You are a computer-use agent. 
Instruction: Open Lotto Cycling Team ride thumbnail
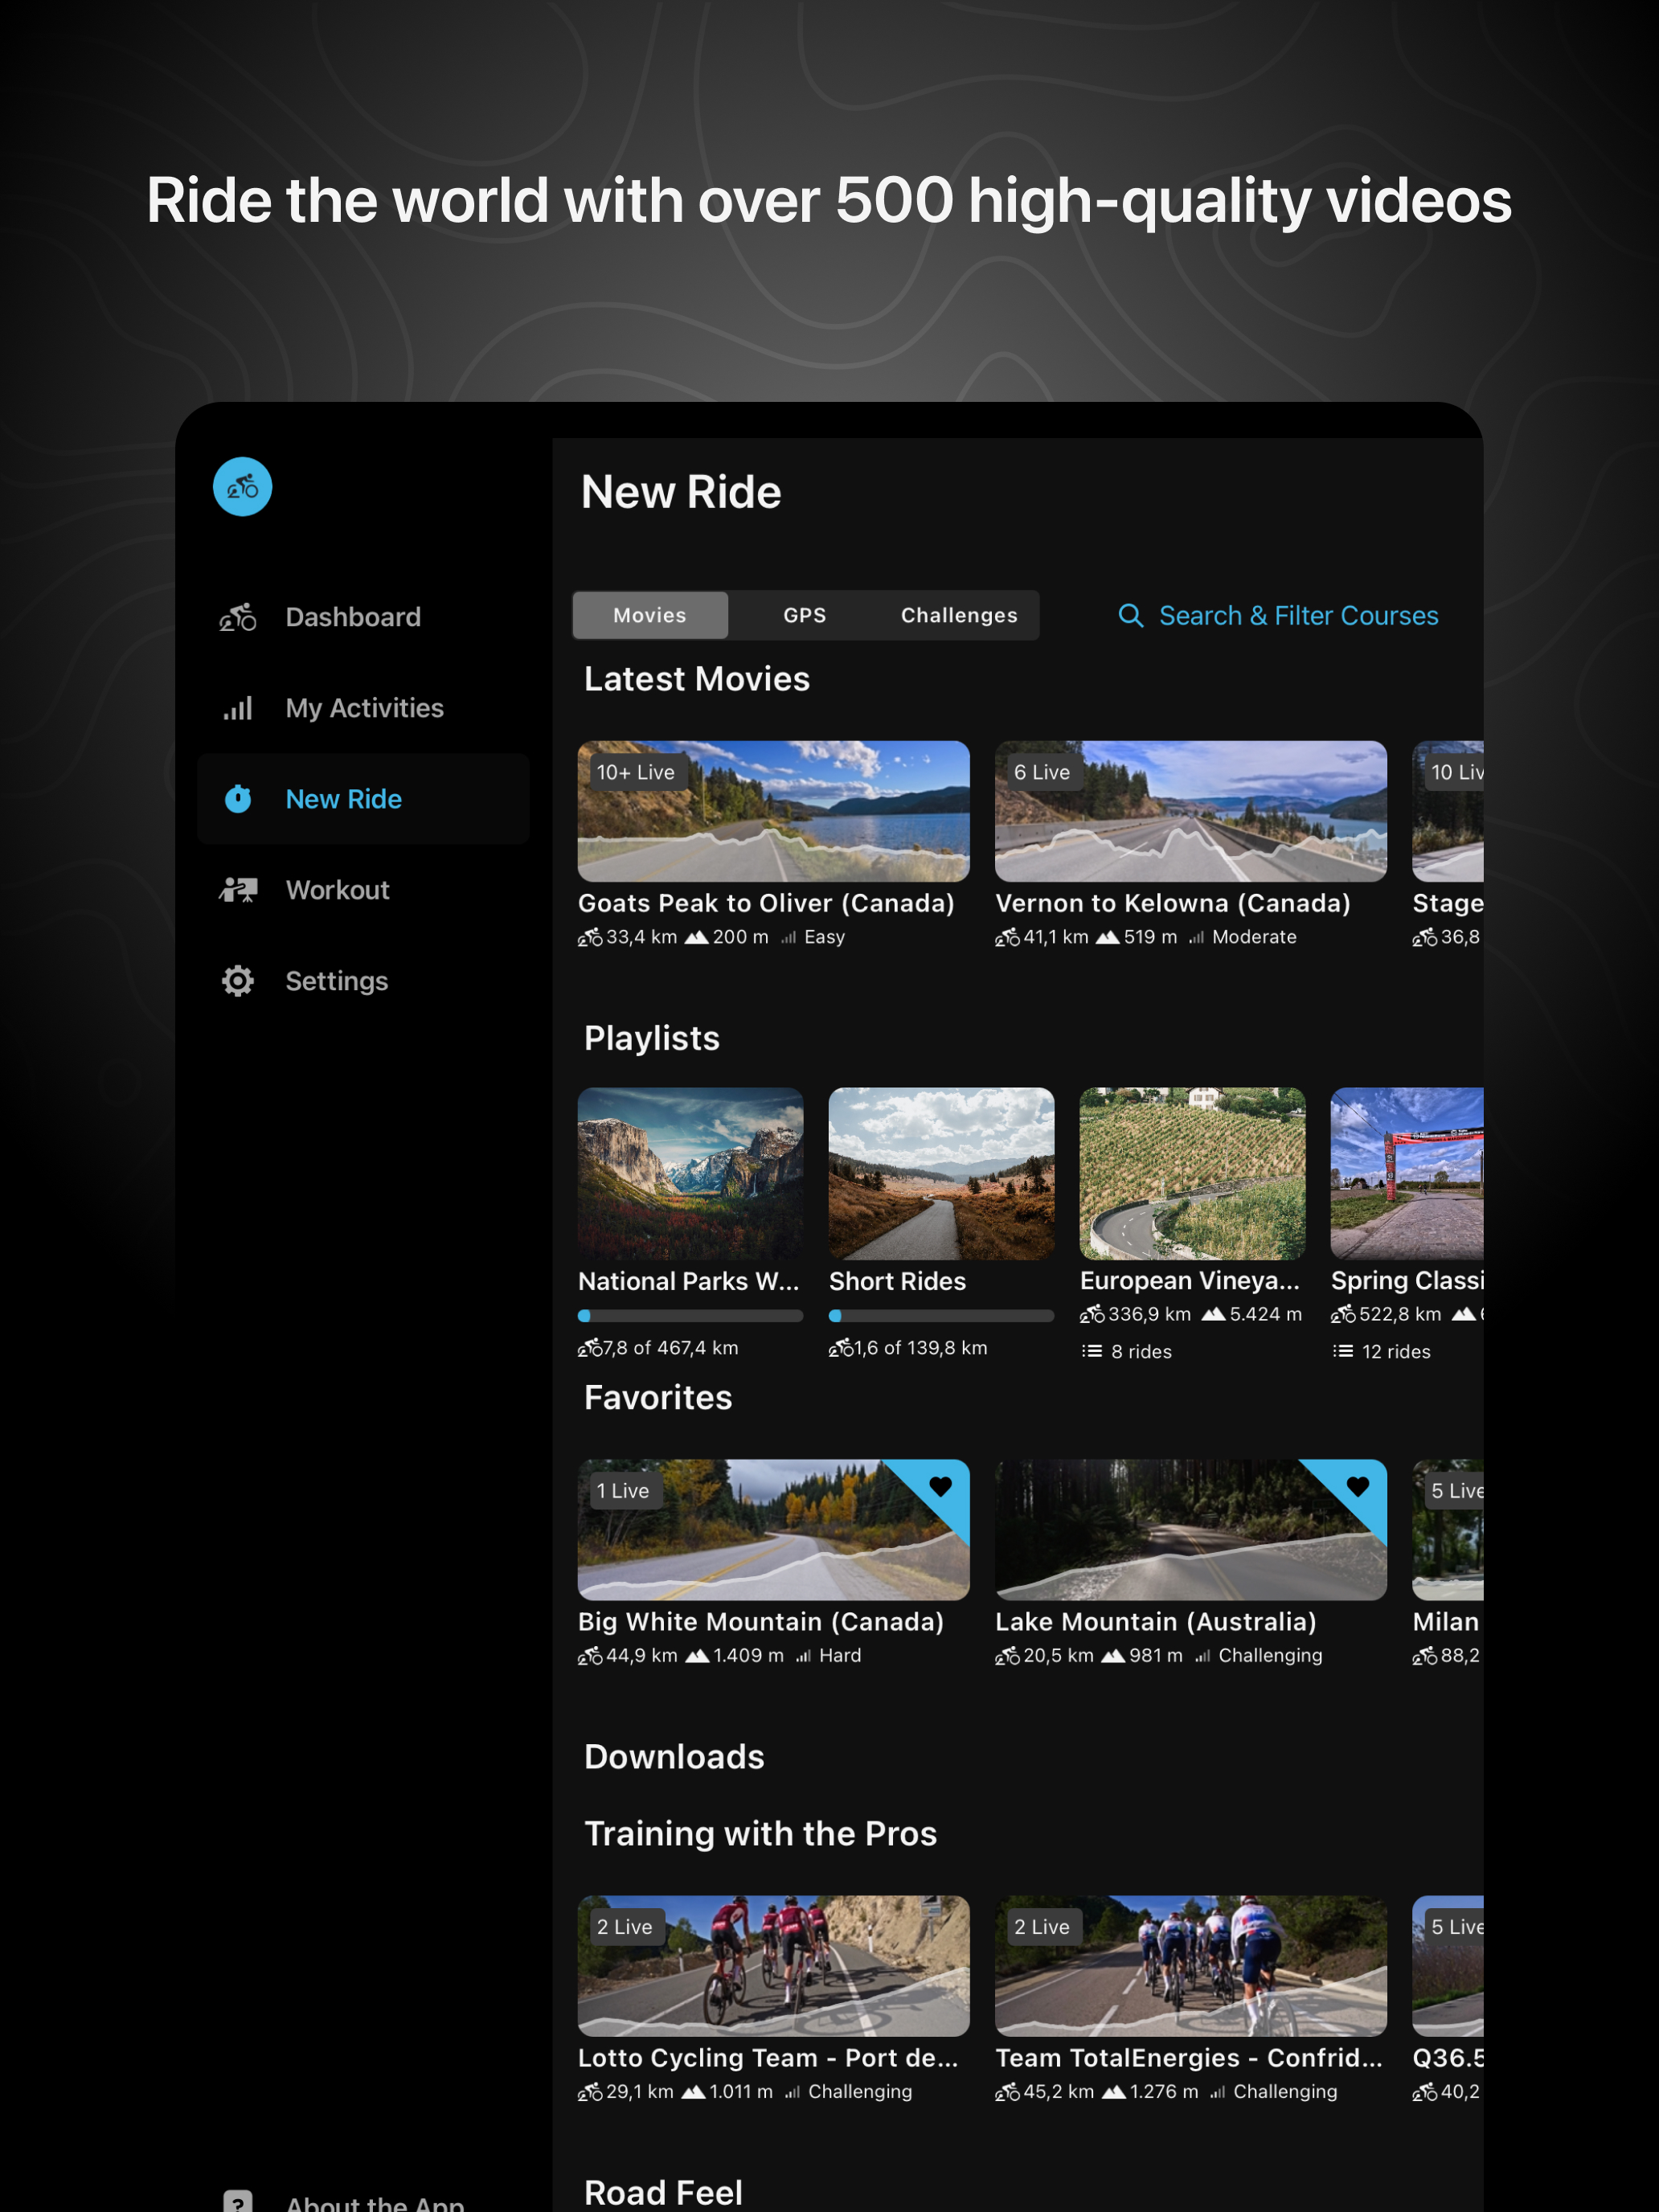click(x=773, y=1965)
